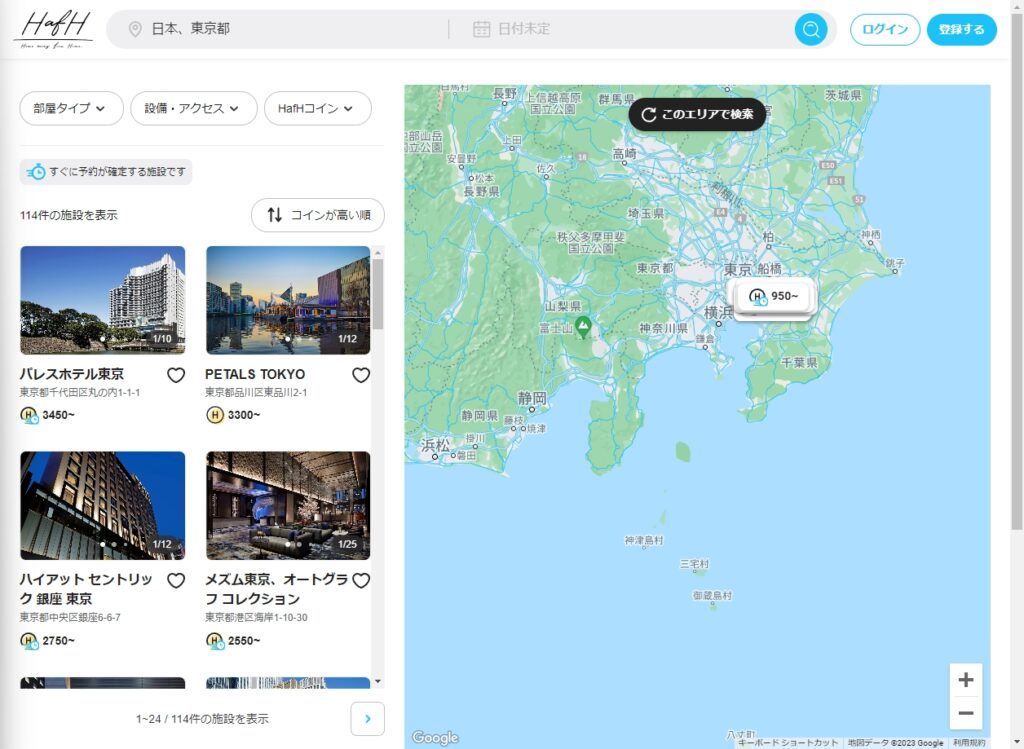The width and height of the screenshot is (1024, 749).
Task: Click the 2750~ coin price
Action: [58, 641]
